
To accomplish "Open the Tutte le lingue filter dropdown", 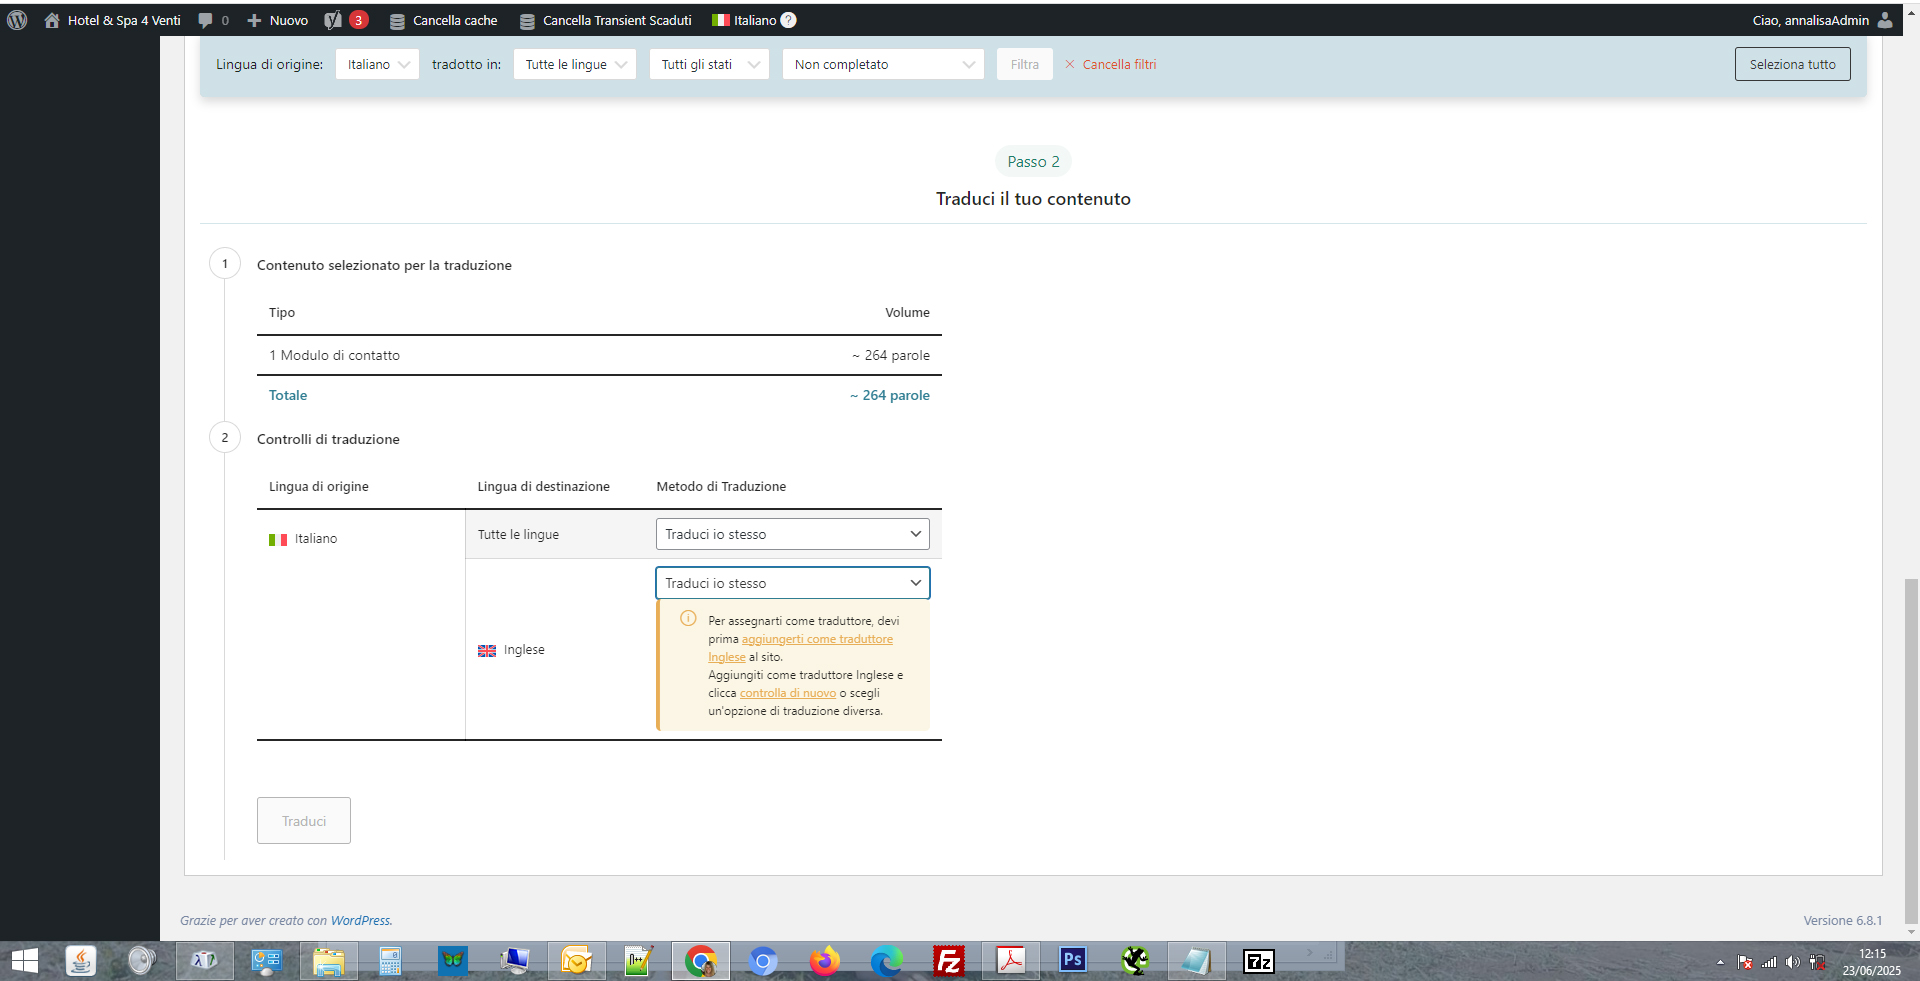I will tap(575, 64).
